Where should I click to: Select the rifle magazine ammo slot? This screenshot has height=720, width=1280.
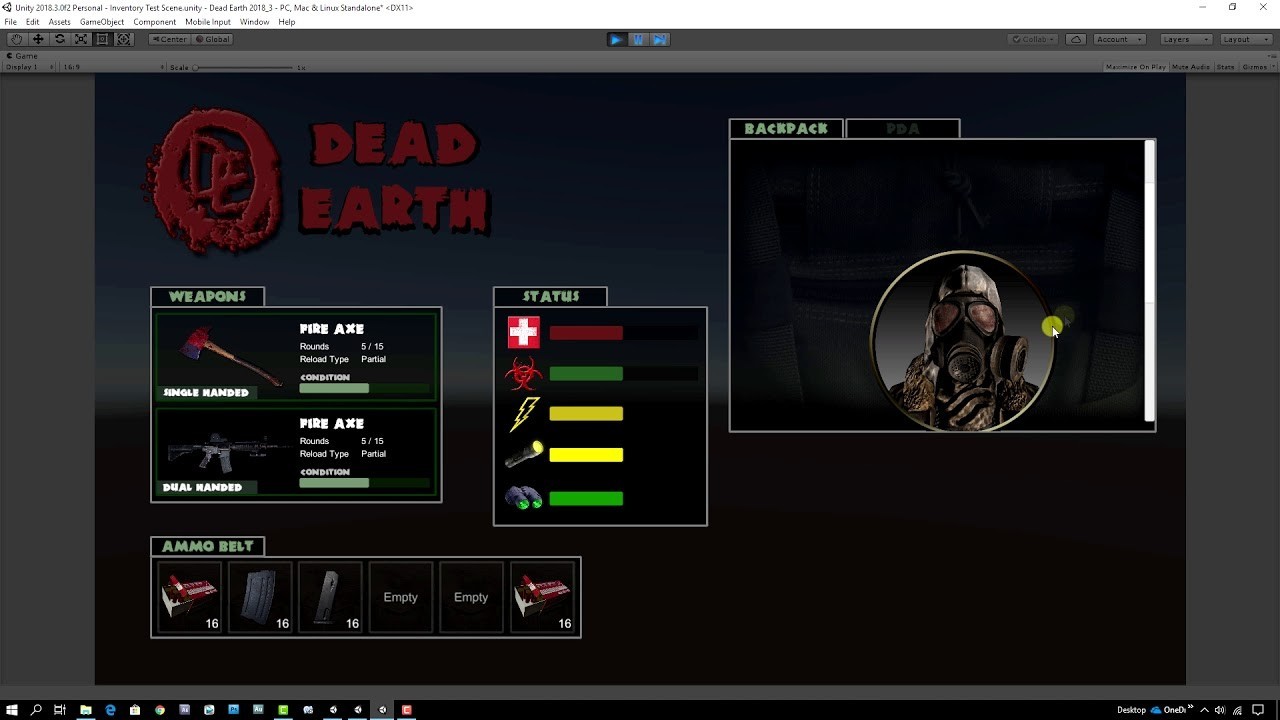tap(260, 597)
